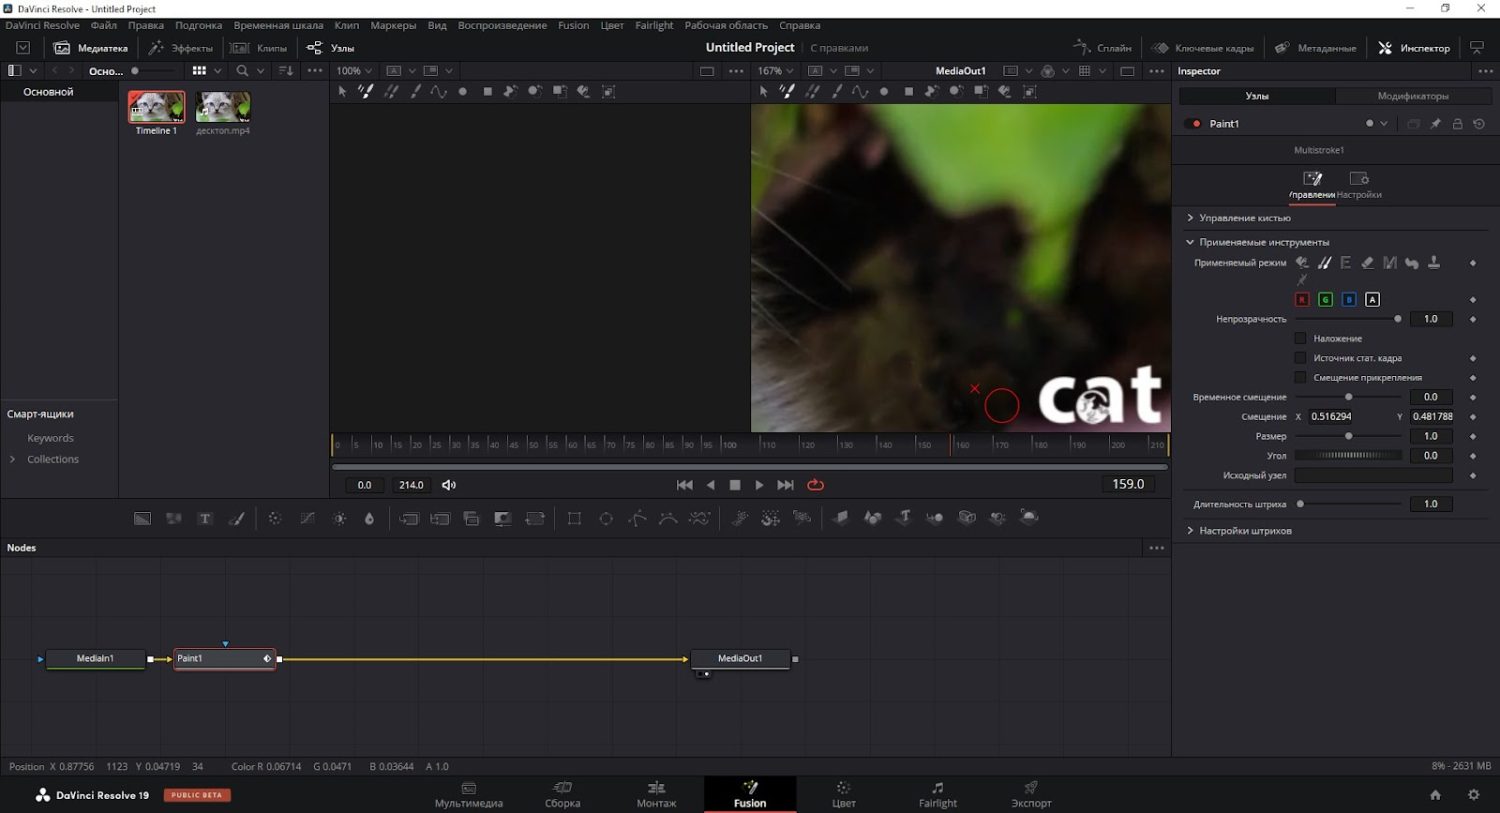
Task: Add a Paint node from the toolbar
Action: pos(237,518)
